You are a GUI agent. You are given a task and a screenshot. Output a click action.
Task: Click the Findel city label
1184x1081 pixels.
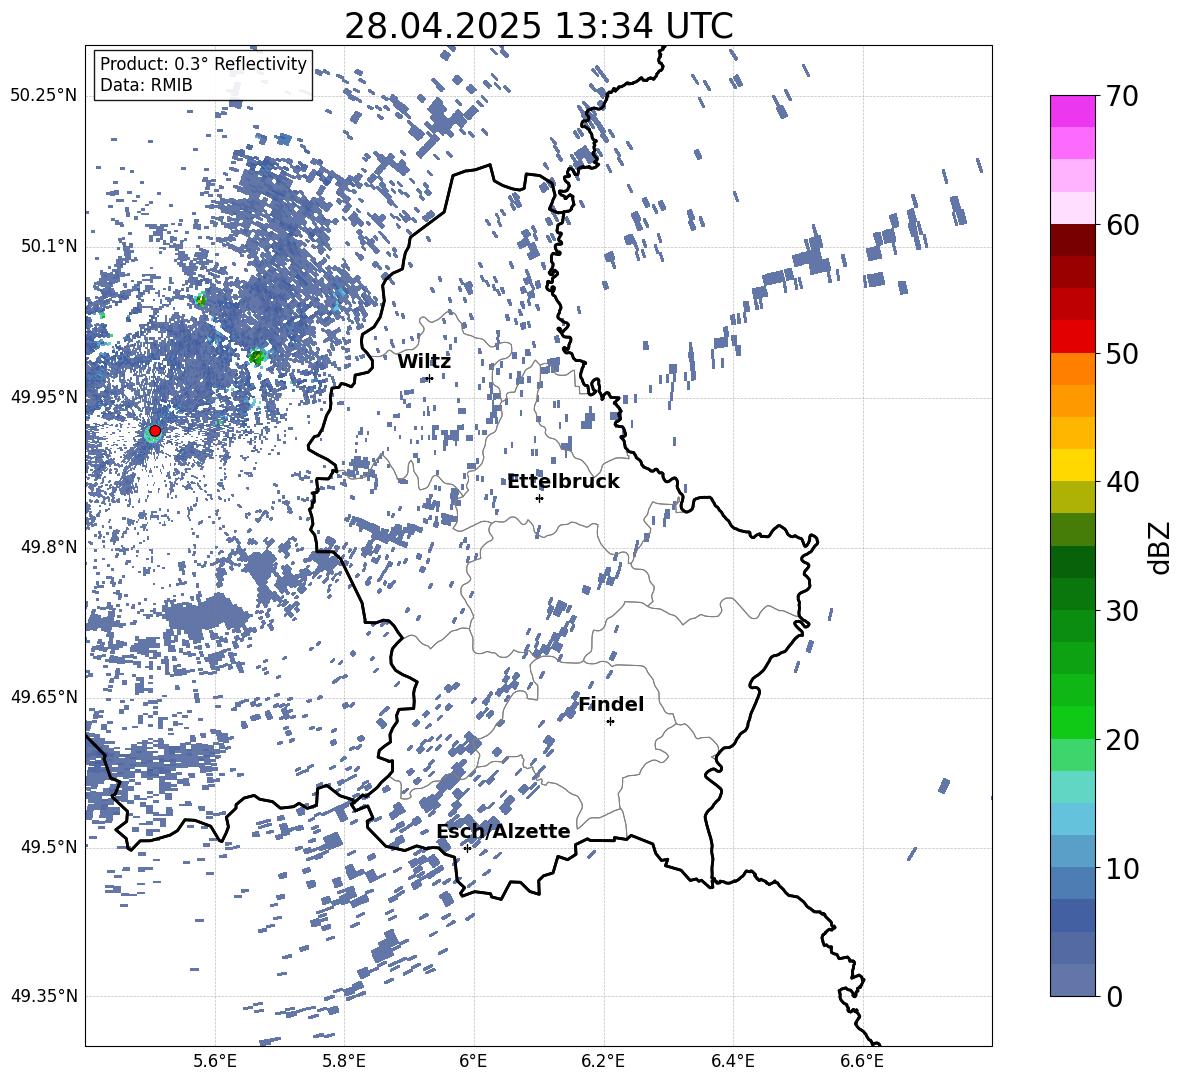click(x=610, y=704)
